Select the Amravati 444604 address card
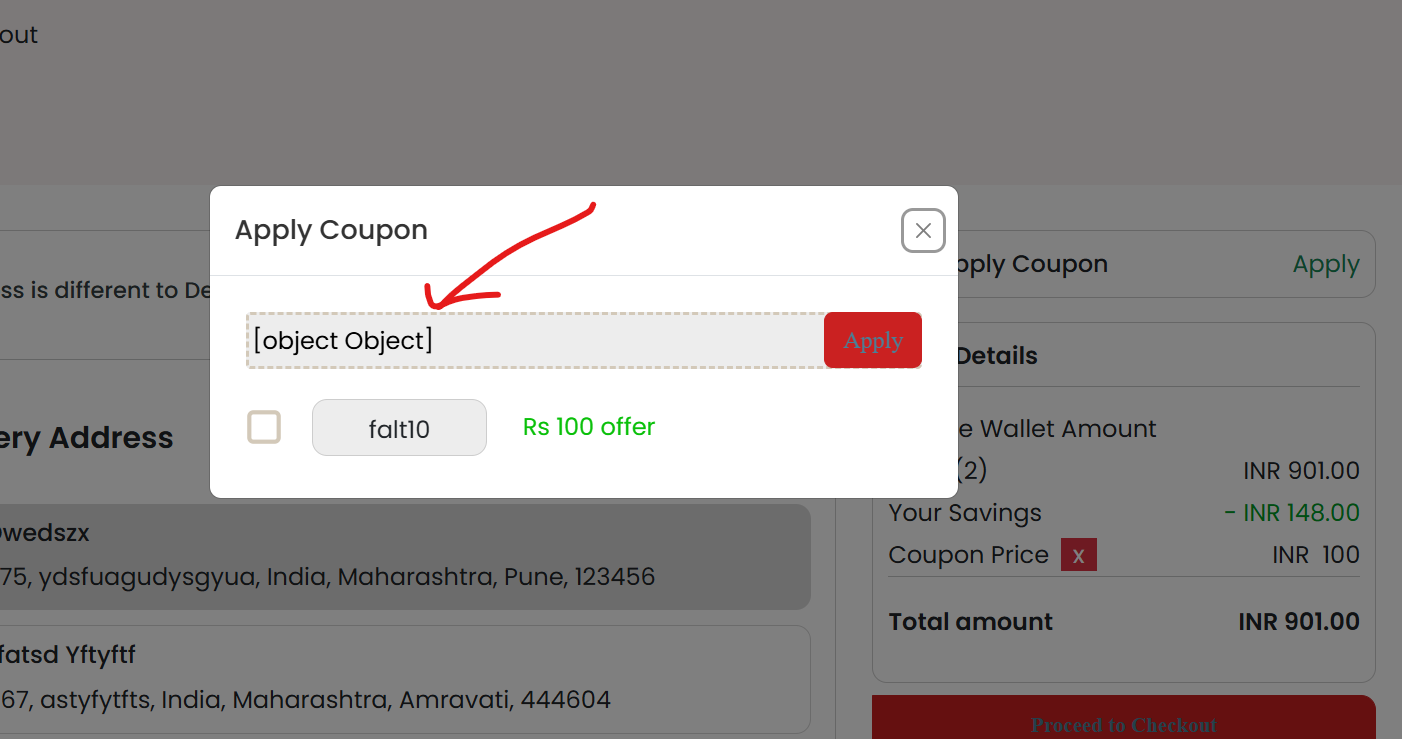The width and height of the screenshot is (1402, 739). point(405,680)
